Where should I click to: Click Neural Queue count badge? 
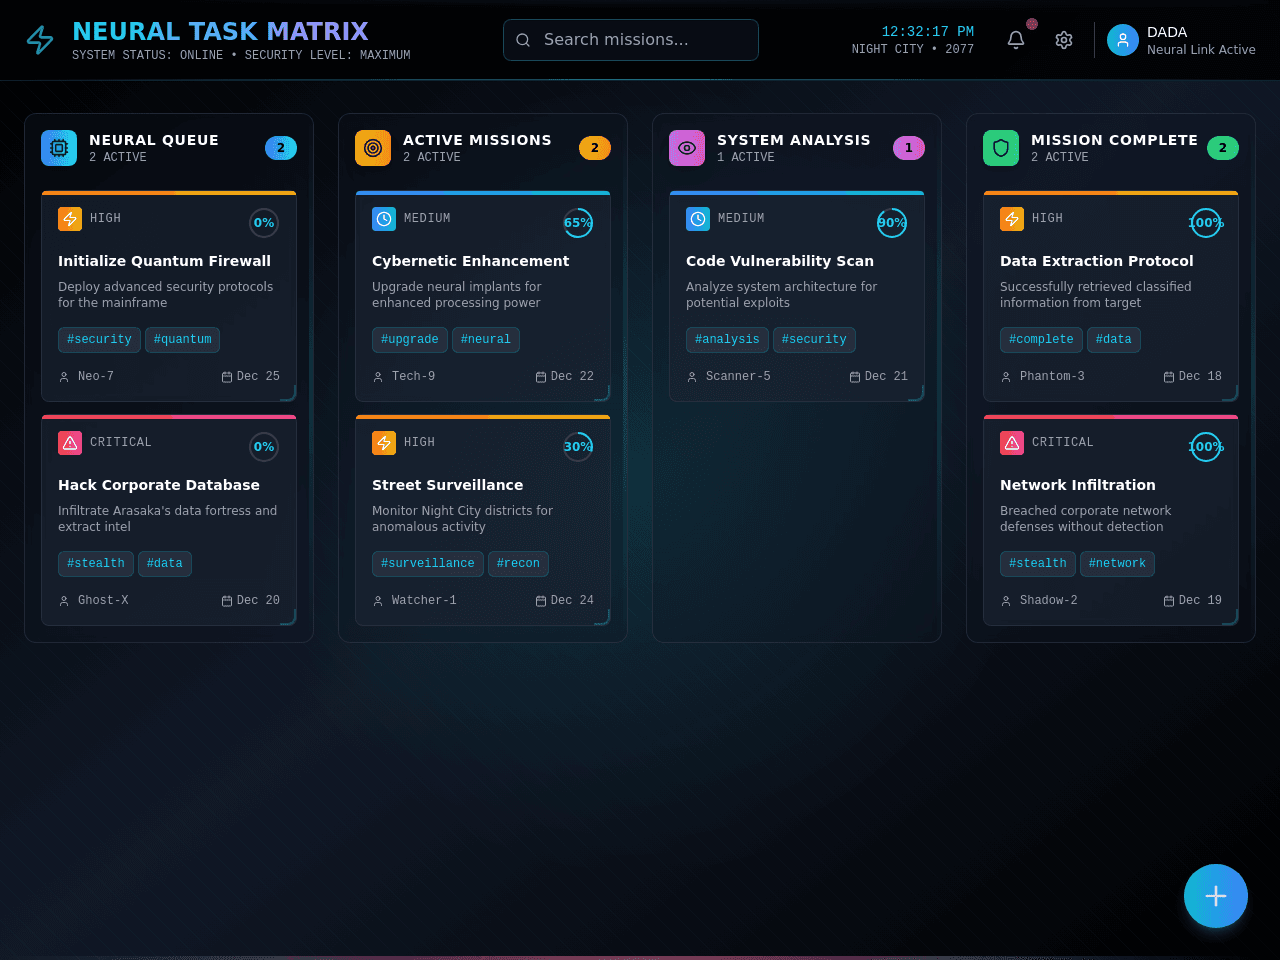[281, 148]
